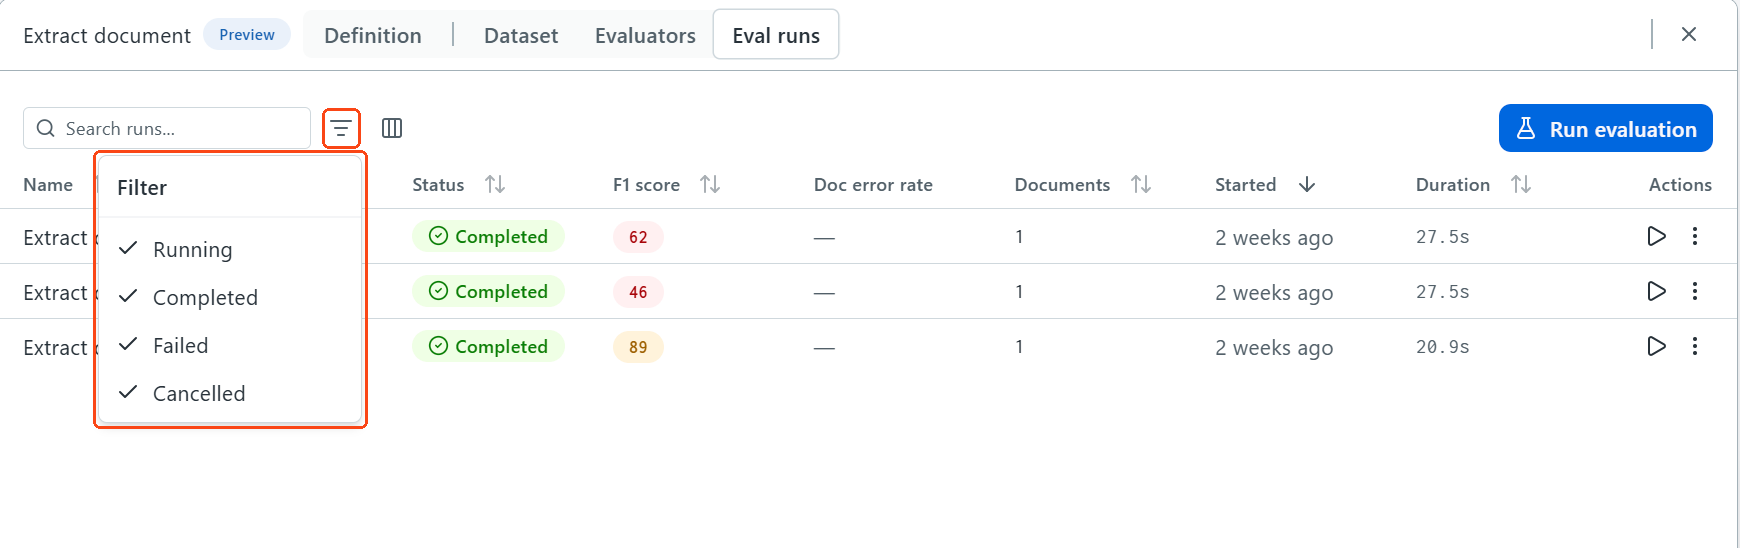
Task: Click the 20.9s duration value
Action: coord(1442,346)
